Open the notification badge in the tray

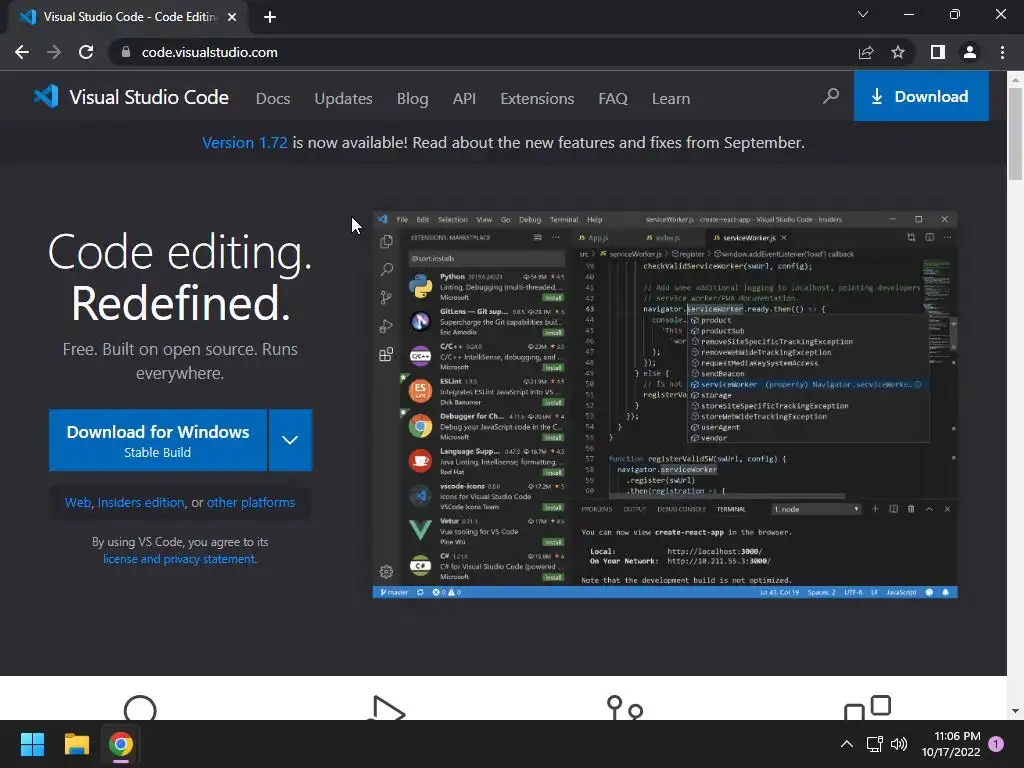pos(996,744)
